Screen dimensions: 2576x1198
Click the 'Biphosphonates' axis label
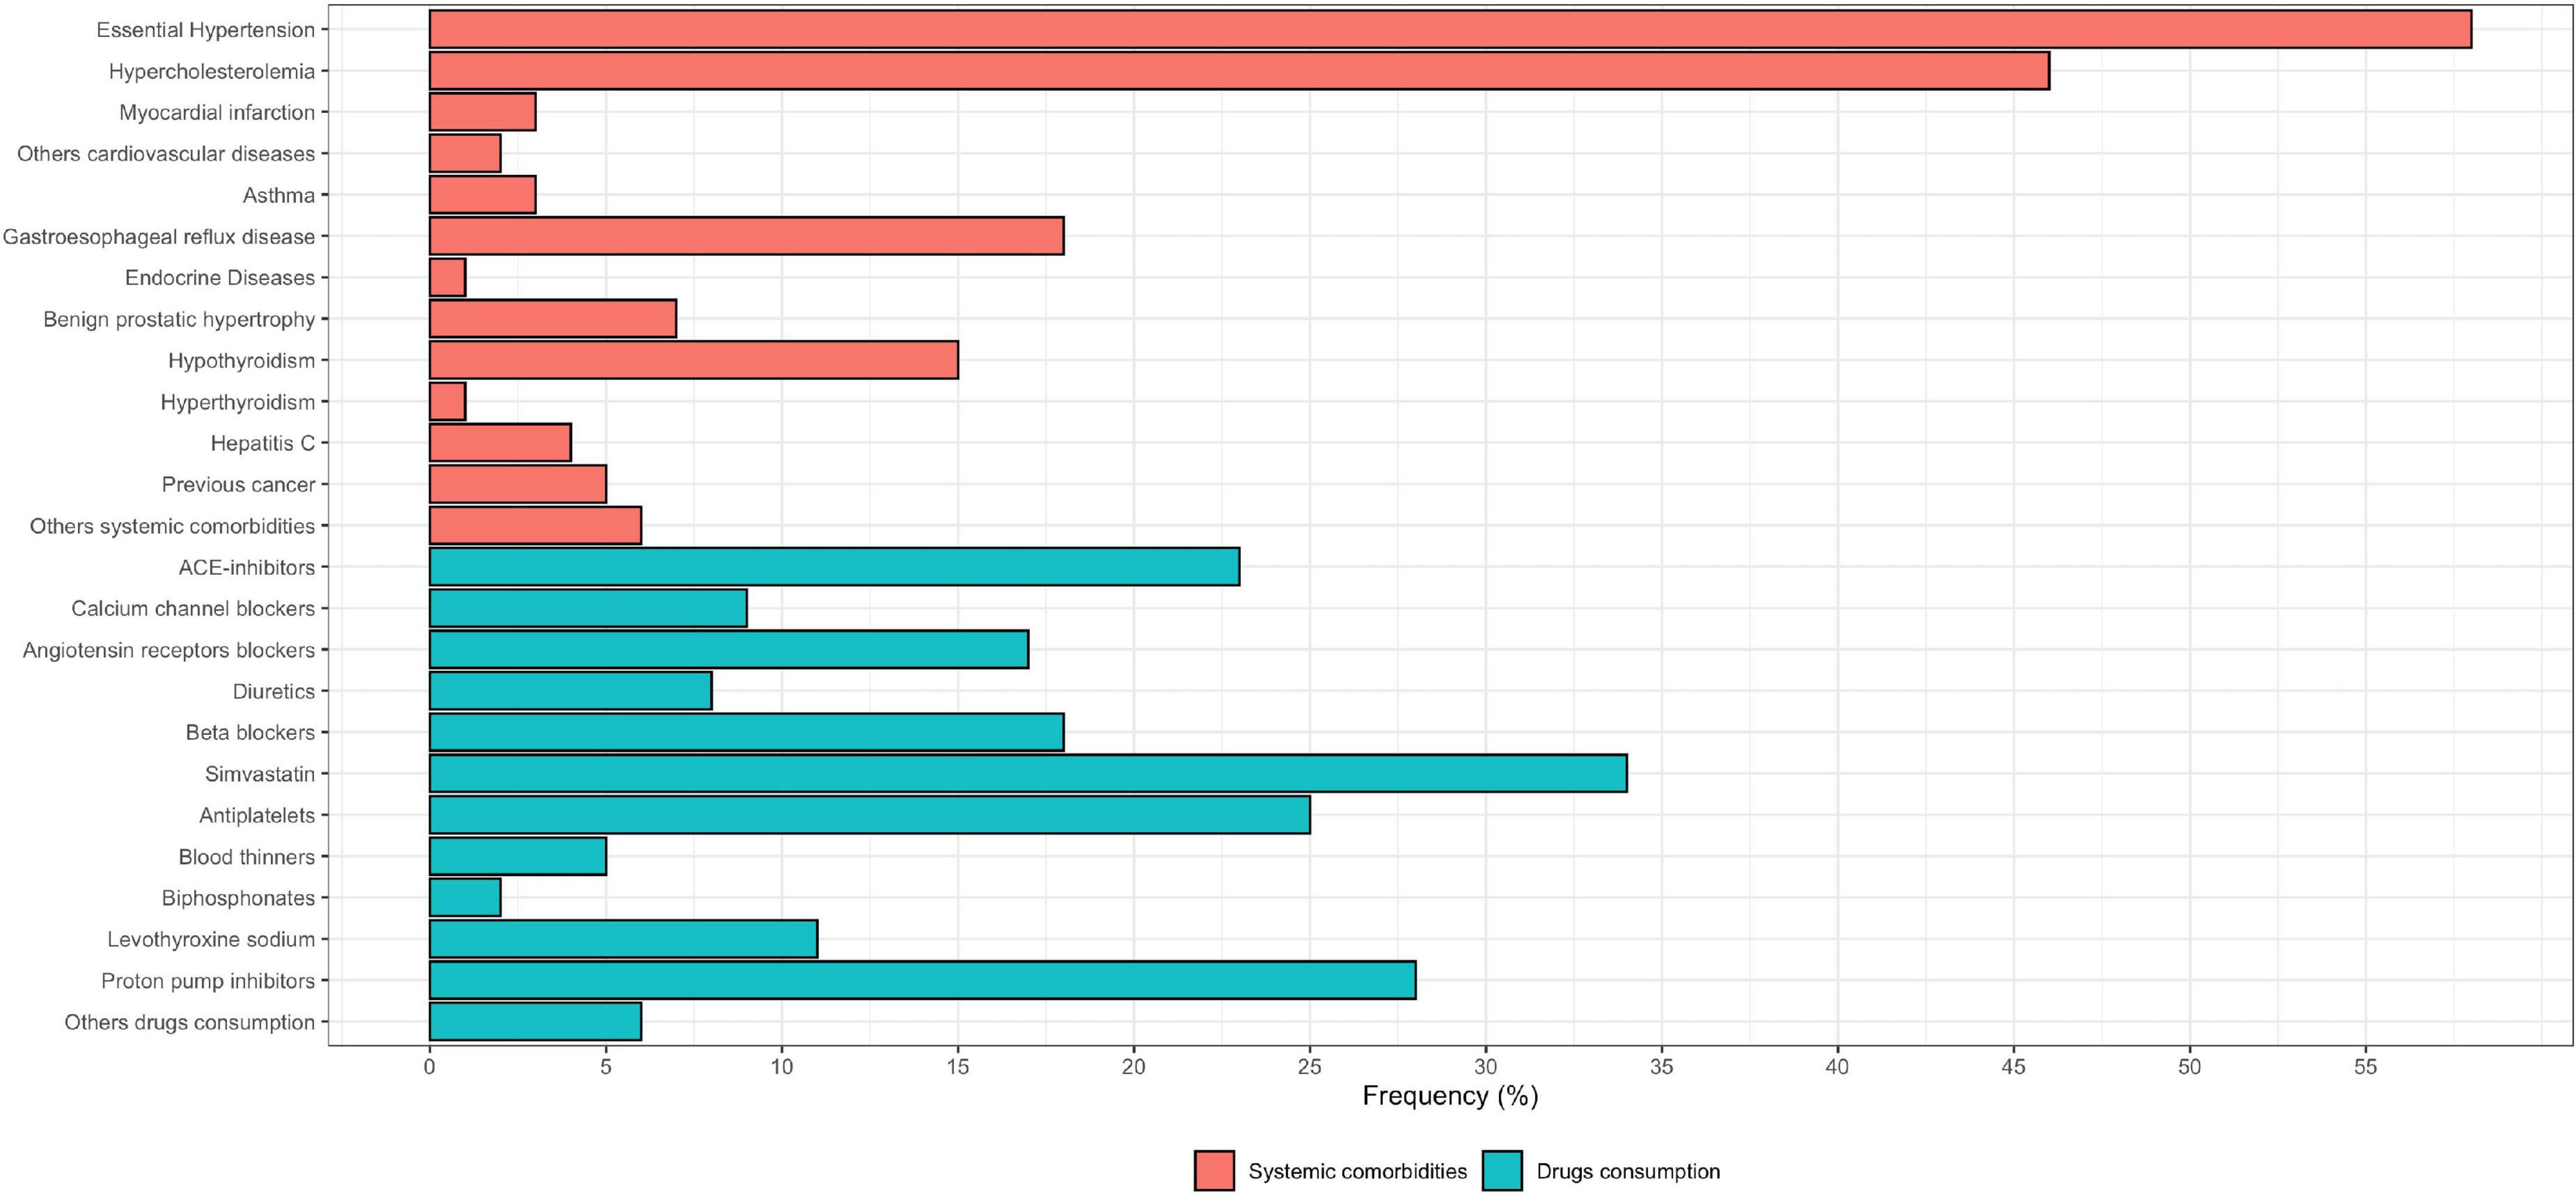pyautogui.click(x=238, y=898)
